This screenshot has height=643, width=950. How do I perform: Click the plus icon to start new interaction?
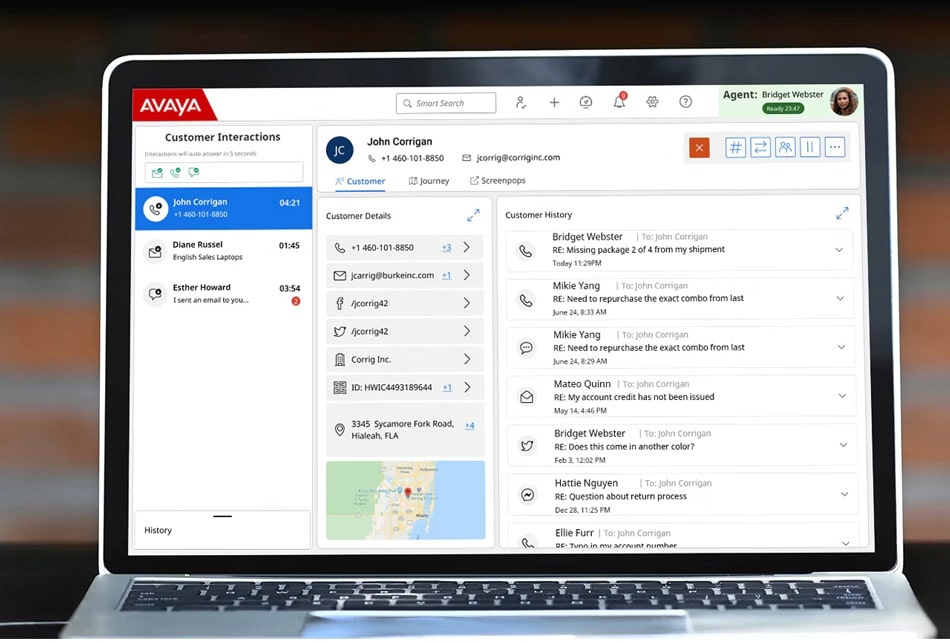[x=554, y=102]
